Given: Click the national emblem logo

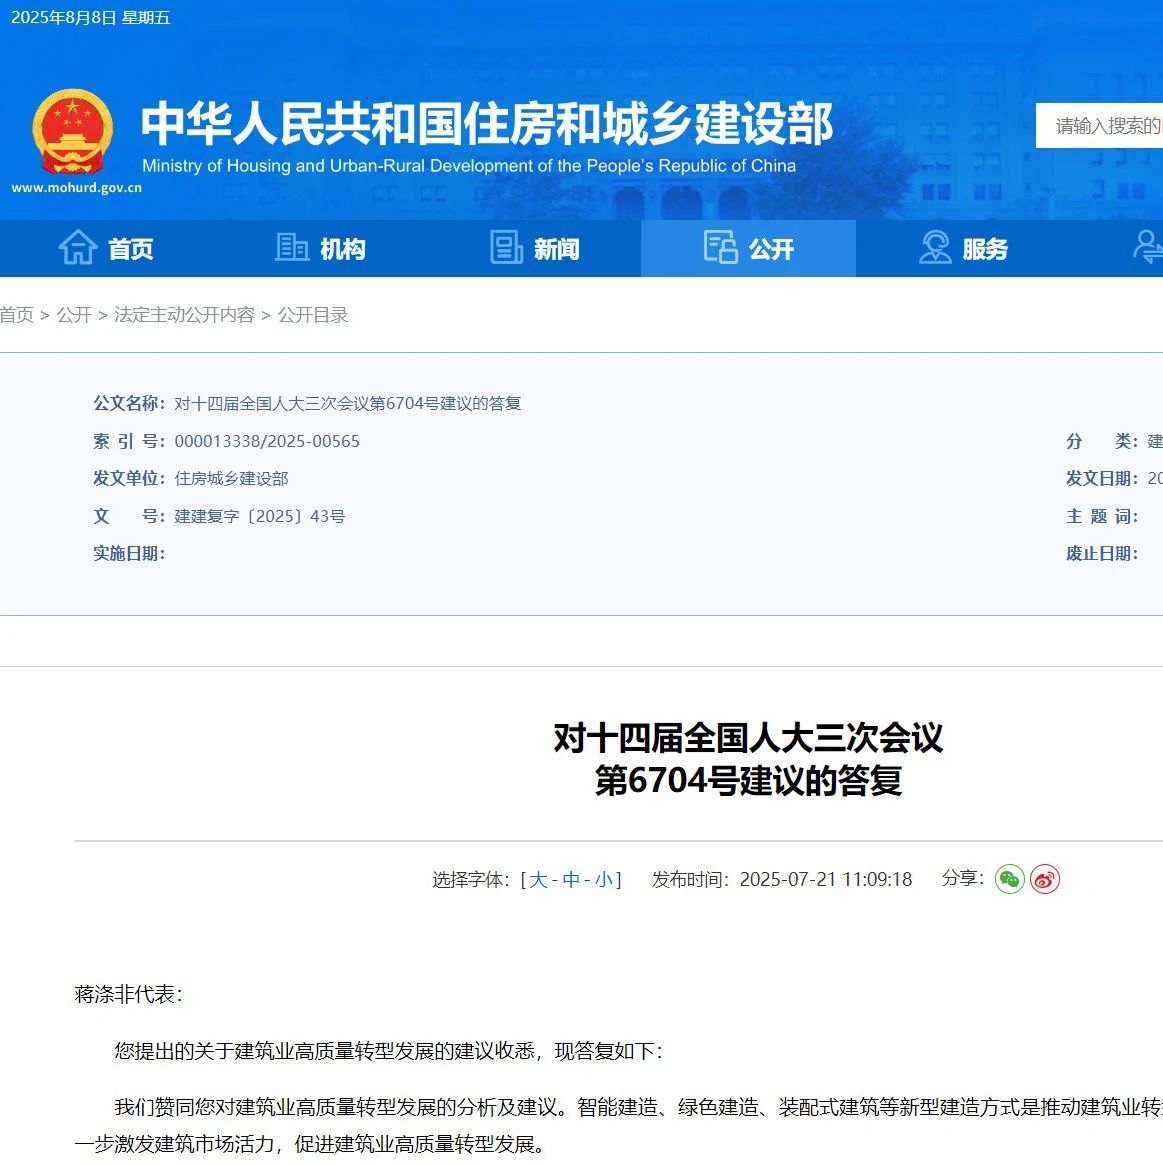Looking at the screenshot, I should pyautogui.click(x=73, y=131).
